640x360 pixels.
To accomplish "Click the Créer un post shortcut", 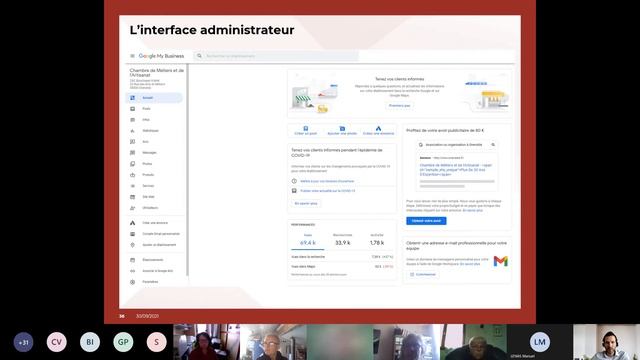I will [306, 131].
